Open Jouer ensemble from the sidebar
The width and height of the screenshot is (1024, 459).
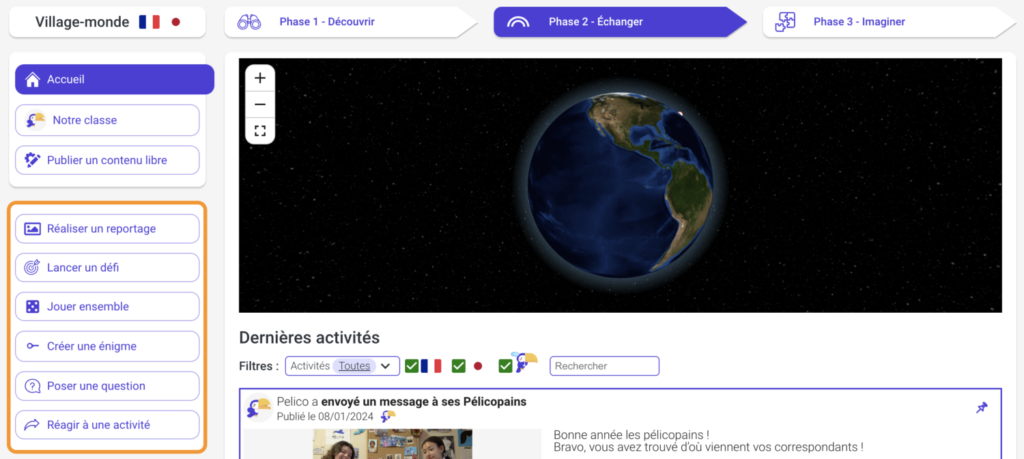107,307
